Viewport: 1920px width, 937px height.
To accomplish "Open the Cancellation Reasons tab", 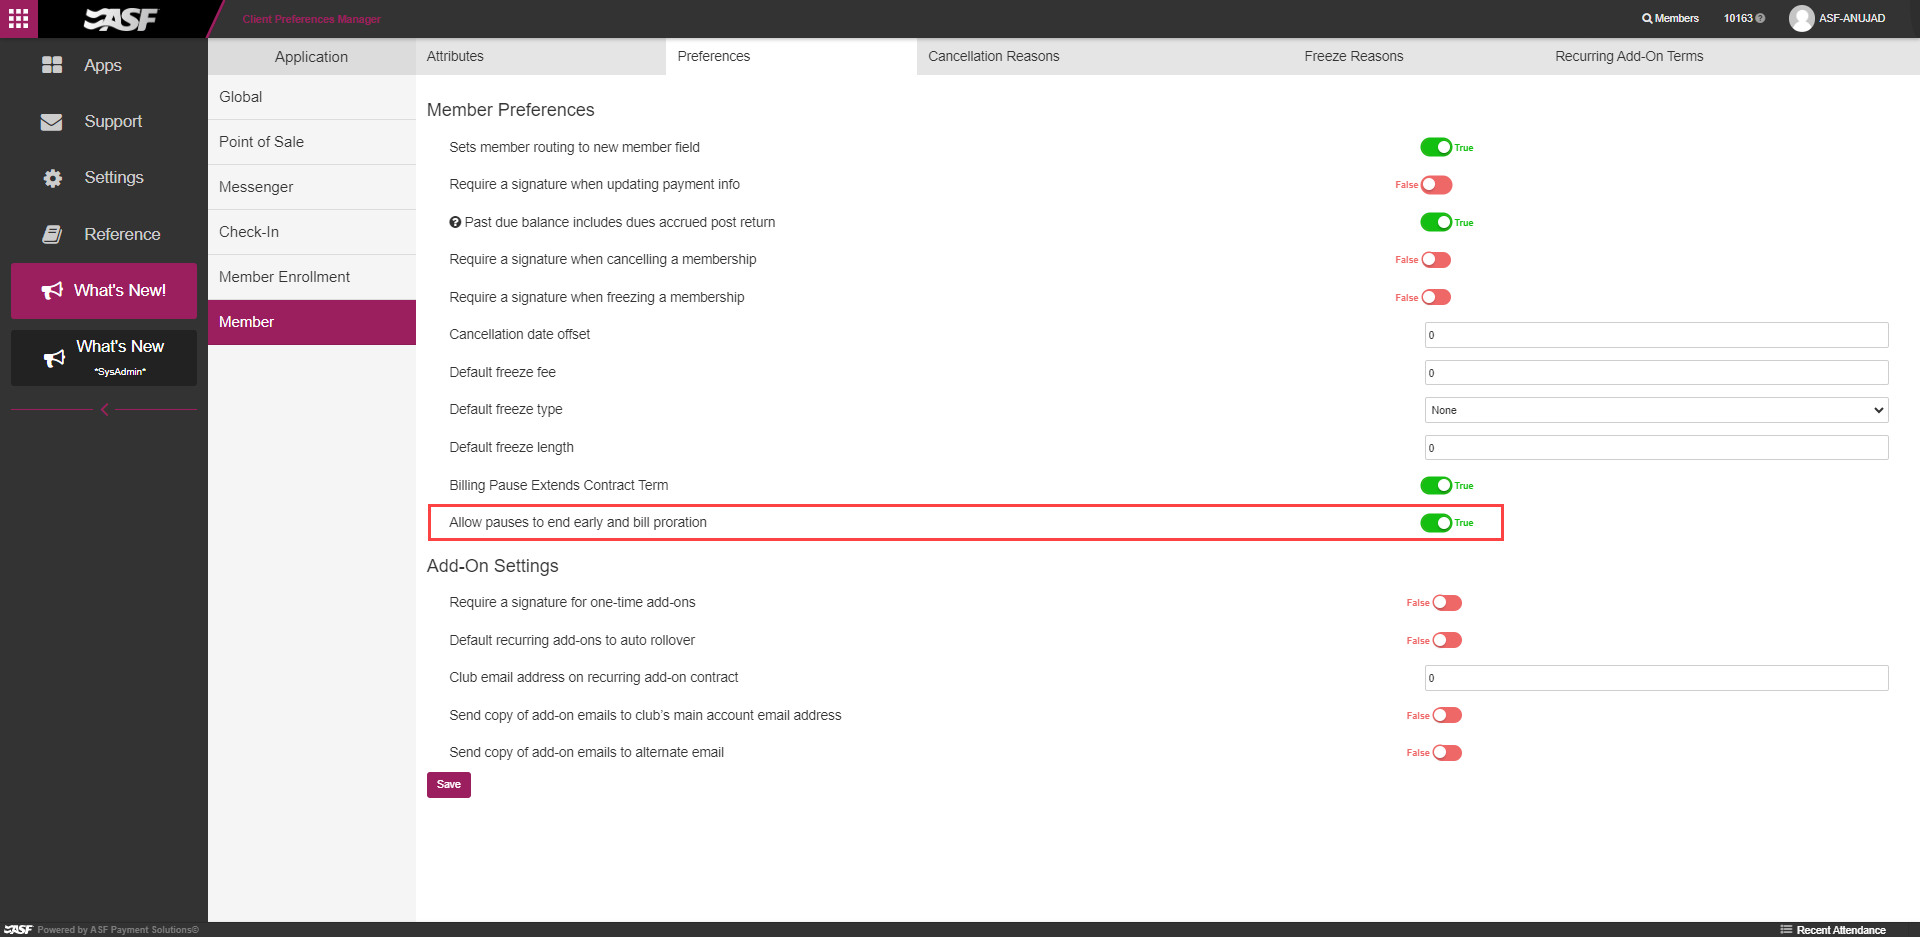I will click(993, 56).
